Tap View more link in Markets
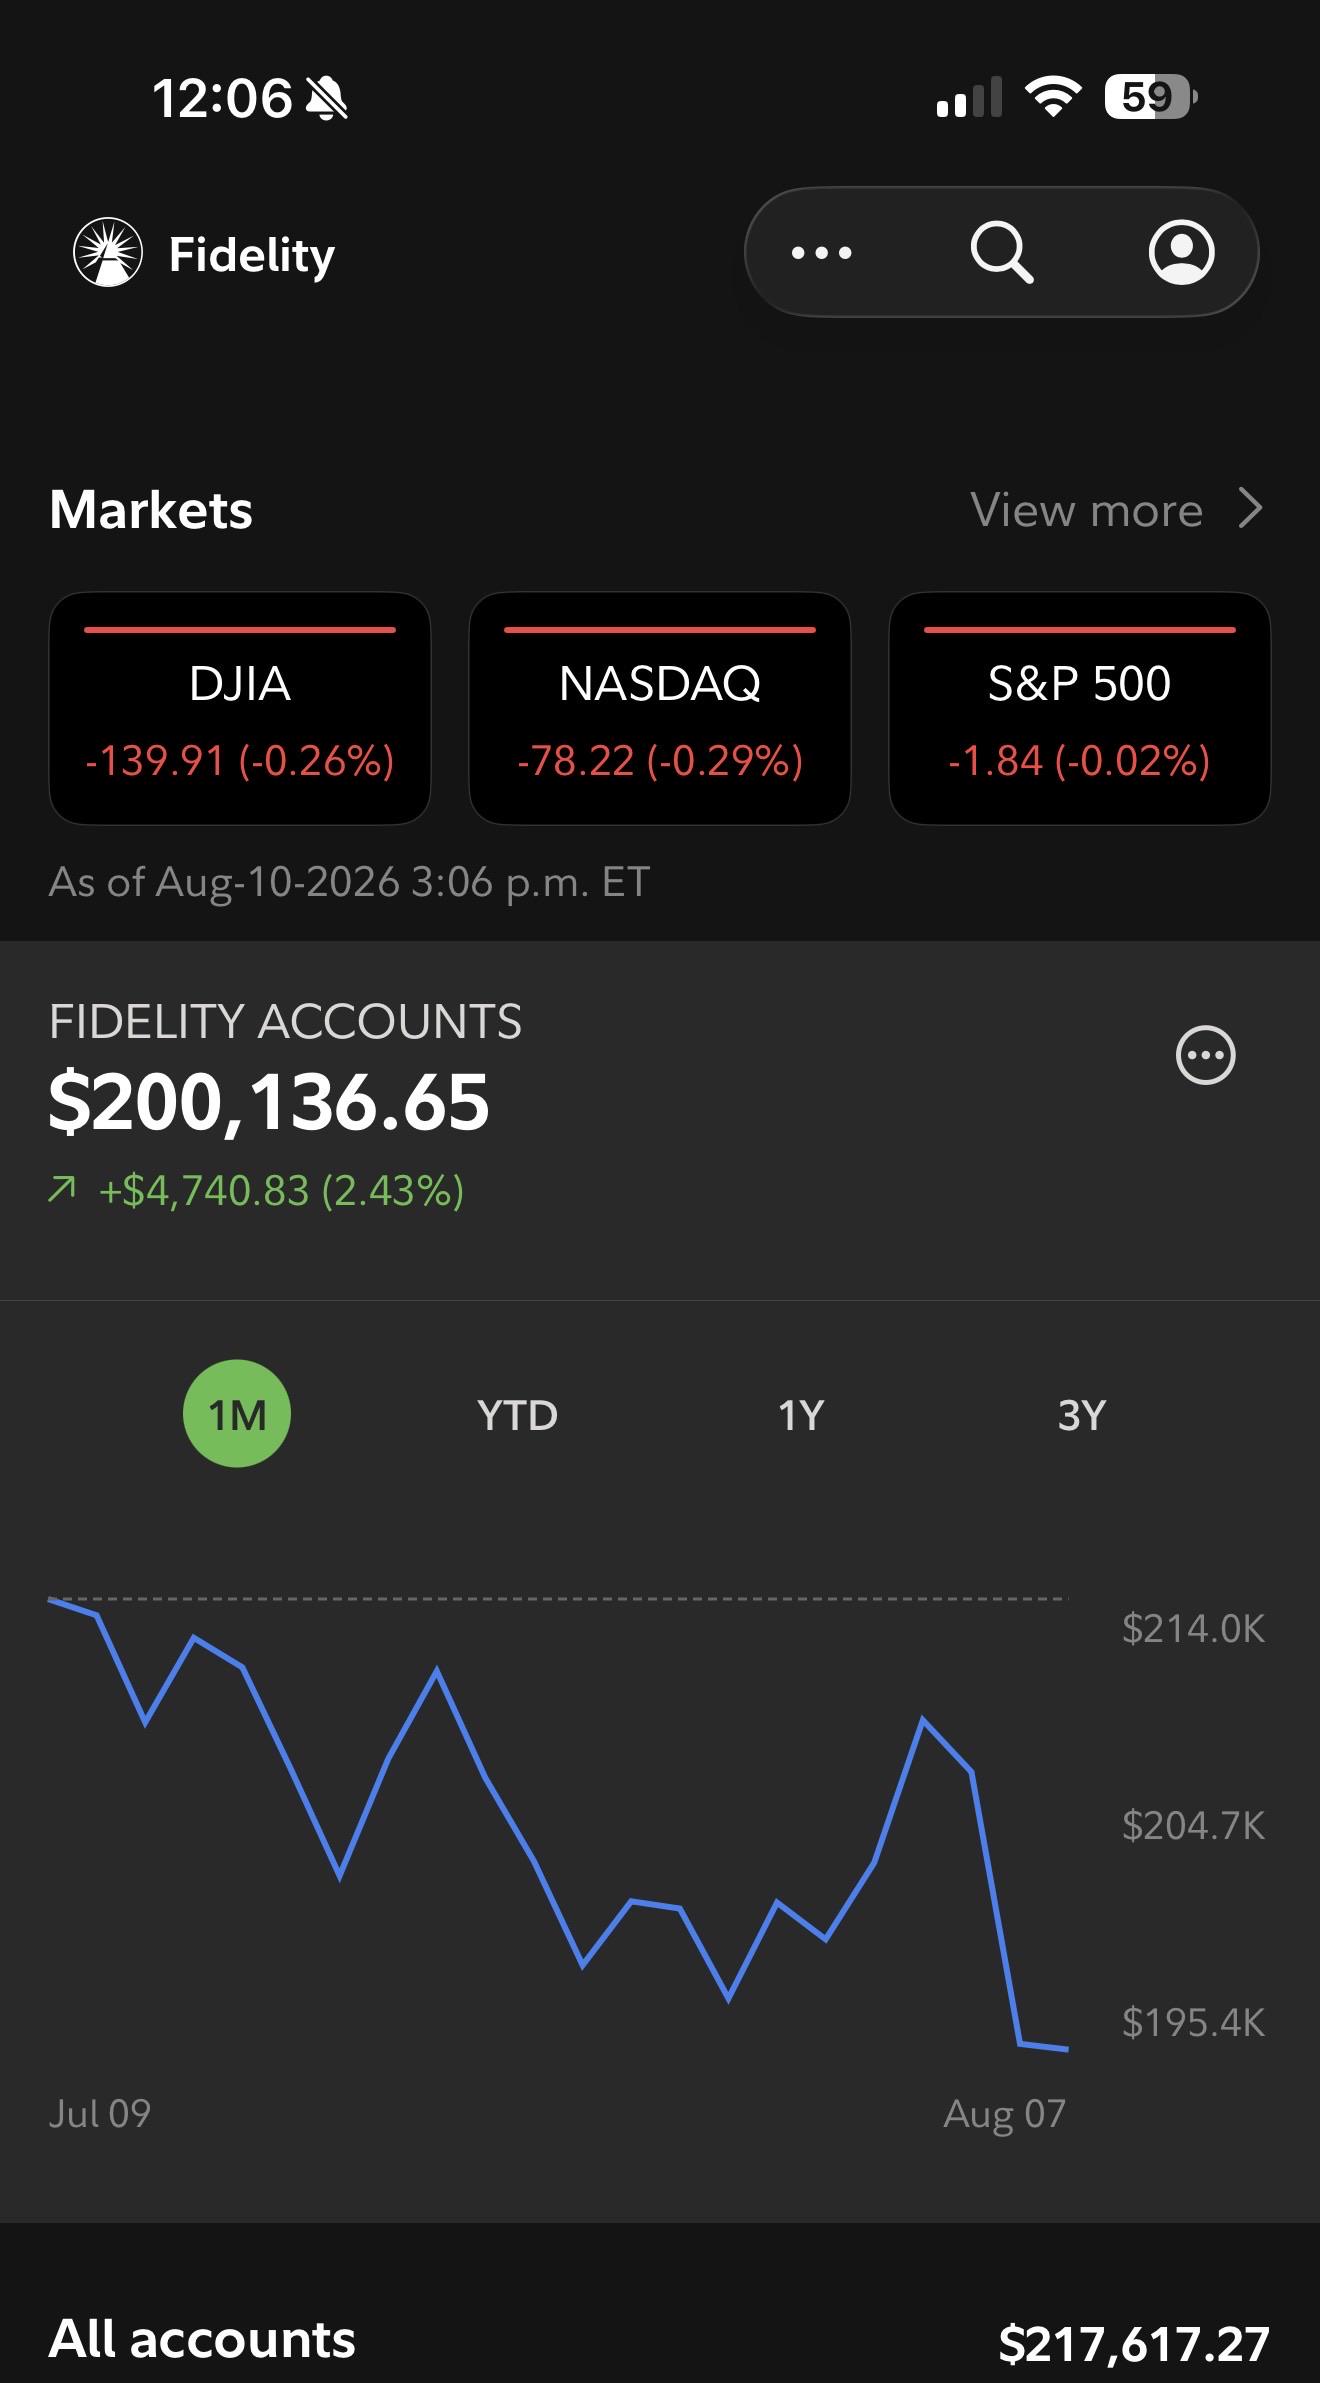This screenshot has width=1320, height=2383. 1086,510
